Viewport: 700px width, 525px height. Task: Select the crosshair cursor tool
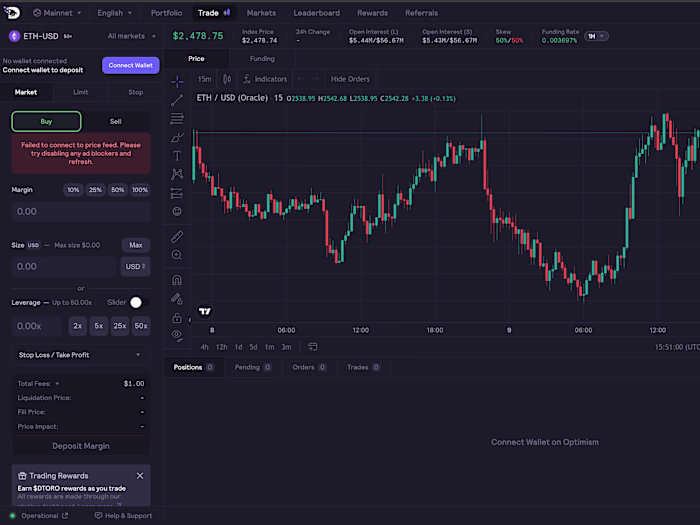pyautogui.click(x=177, y=81)
